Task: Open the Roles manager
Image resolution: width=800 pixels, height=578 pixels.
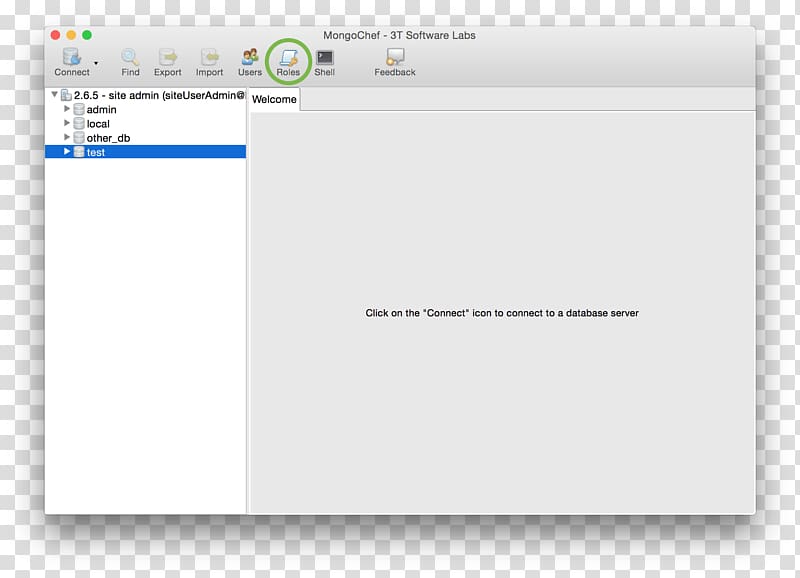Action: [288, 62]
